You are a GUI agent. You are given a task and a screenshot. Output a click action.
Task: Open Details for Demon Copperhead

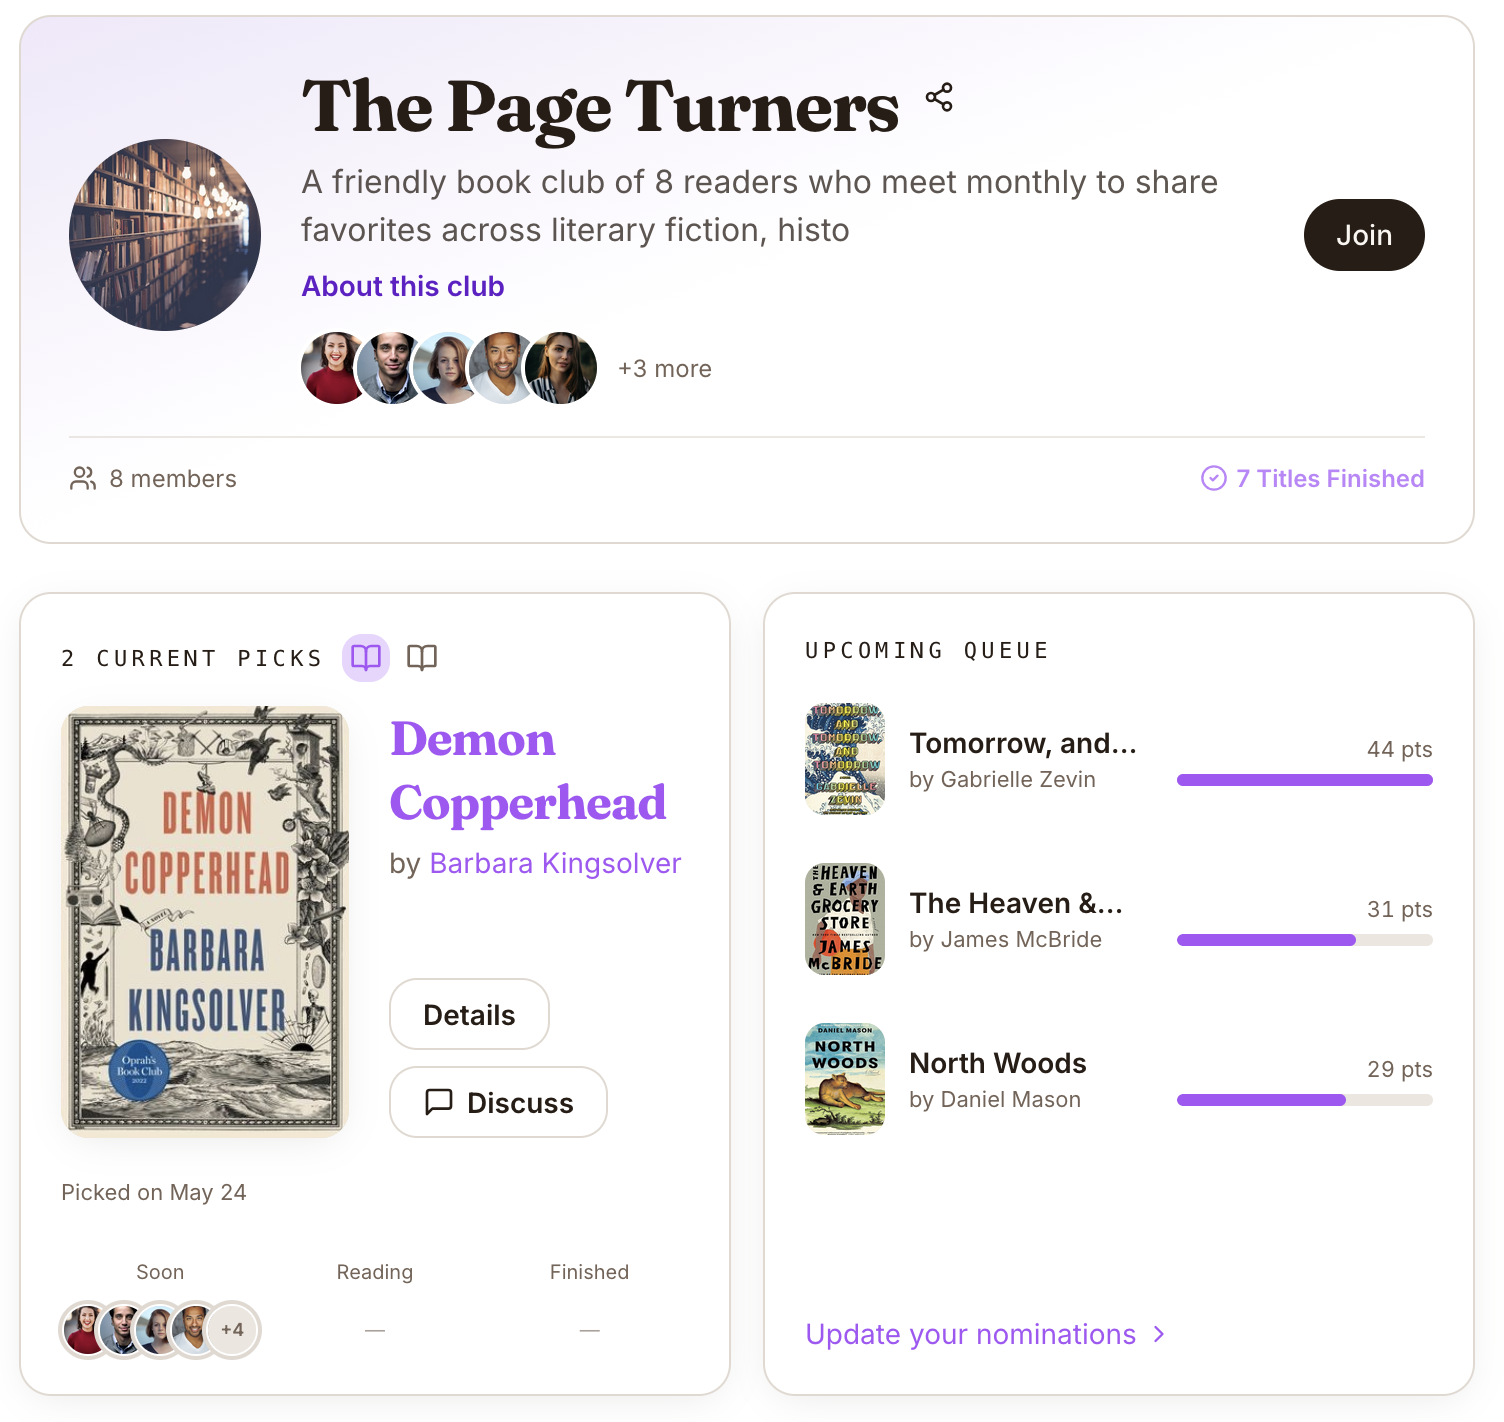tap(469, 1014)
